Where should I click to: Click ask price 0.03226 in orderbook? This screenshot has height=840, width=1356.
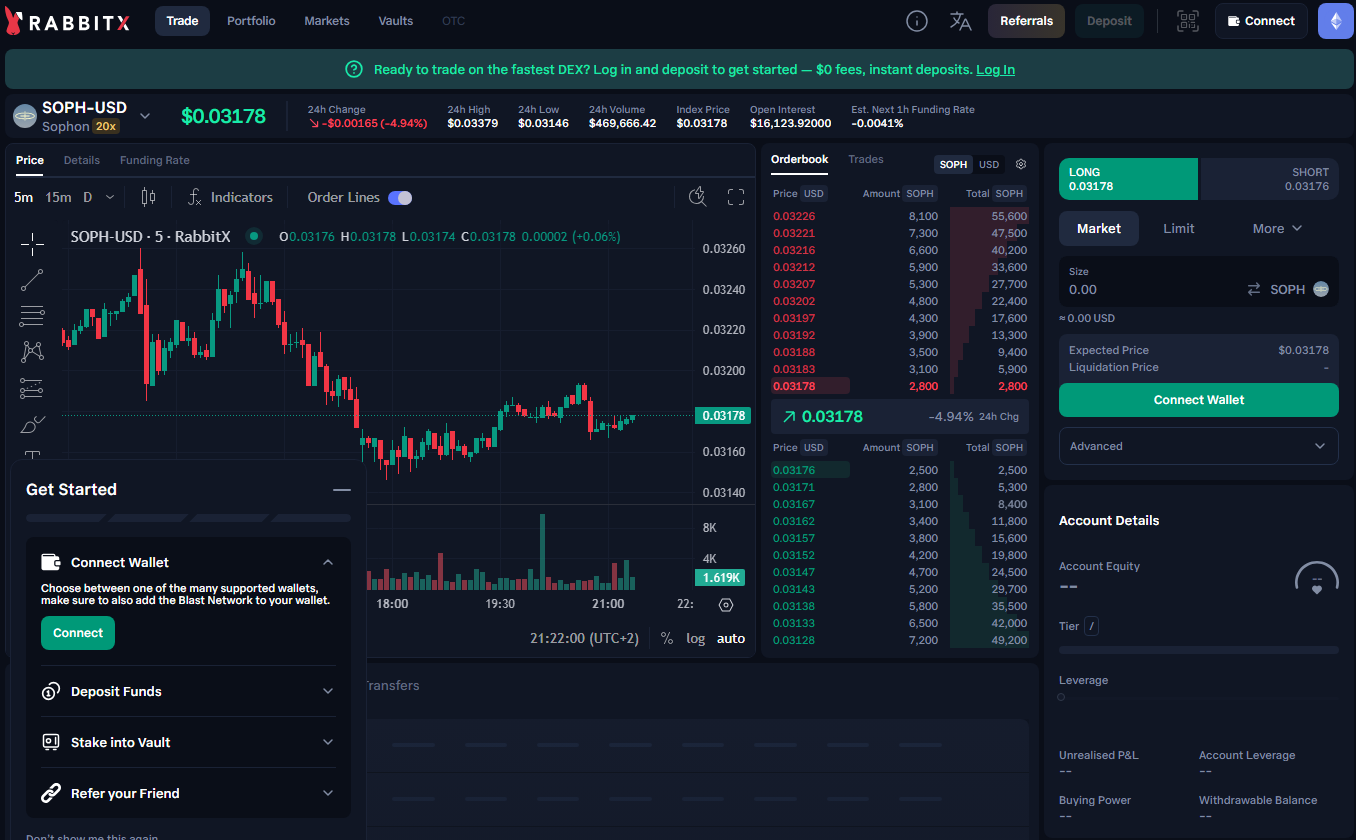pos(794,216)
